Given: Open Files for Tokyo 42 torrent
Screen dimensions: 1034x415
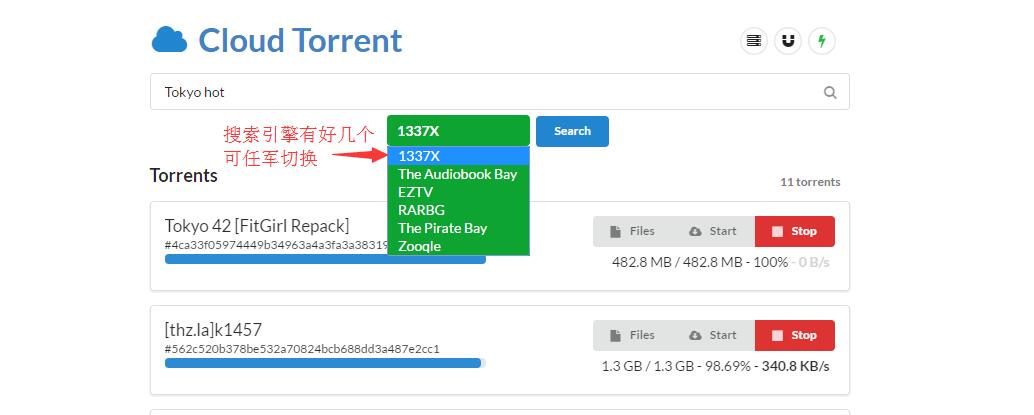Looking at the screenshot, I should 632,231.
